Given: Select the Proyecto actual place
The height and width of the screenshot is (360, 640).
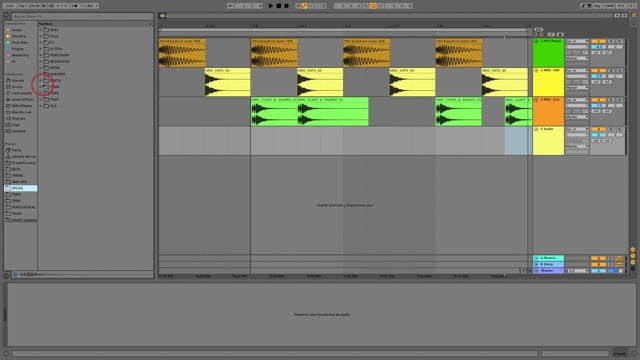Looking at the screenshot, I should [x=20, y=163].
